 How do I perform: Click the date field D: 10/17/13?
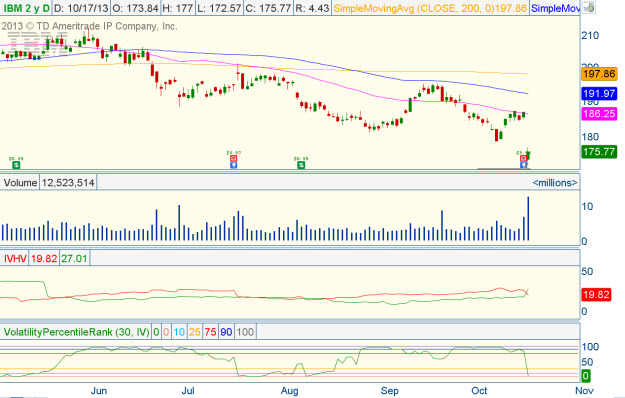(81, 8)
